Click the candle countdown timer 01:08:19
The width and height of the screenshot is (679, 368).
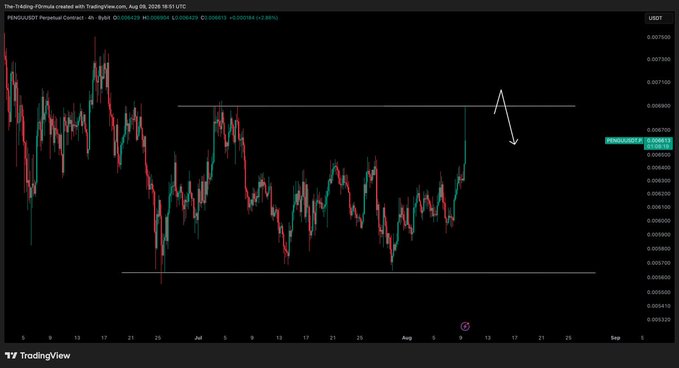pyautogui.click(x=658, y=146)
